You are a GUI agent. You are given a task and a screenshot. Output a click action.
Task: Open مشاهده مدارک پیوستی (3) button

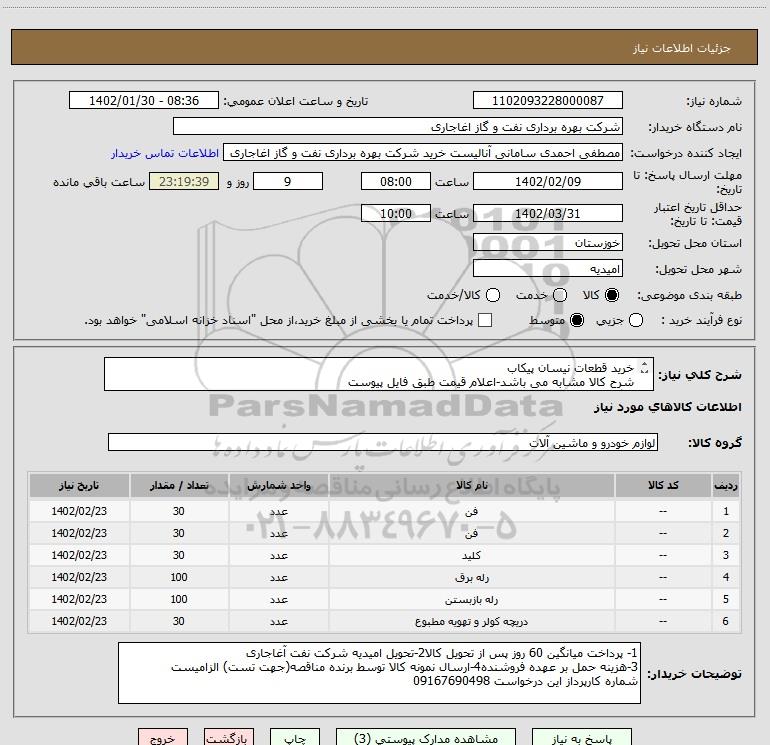(426, 737)
